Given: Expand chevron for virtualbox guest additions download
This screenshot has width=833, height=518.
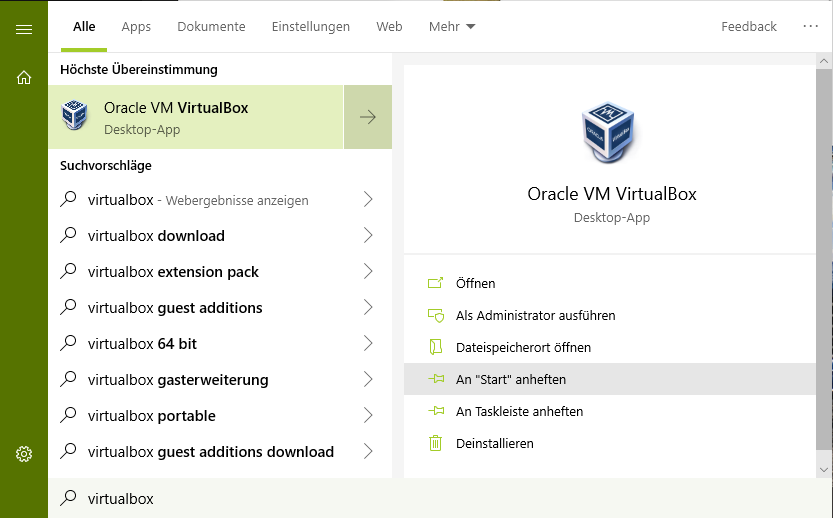Looking at the screenshot, I should pyautogui.click(x=368, y=451).
